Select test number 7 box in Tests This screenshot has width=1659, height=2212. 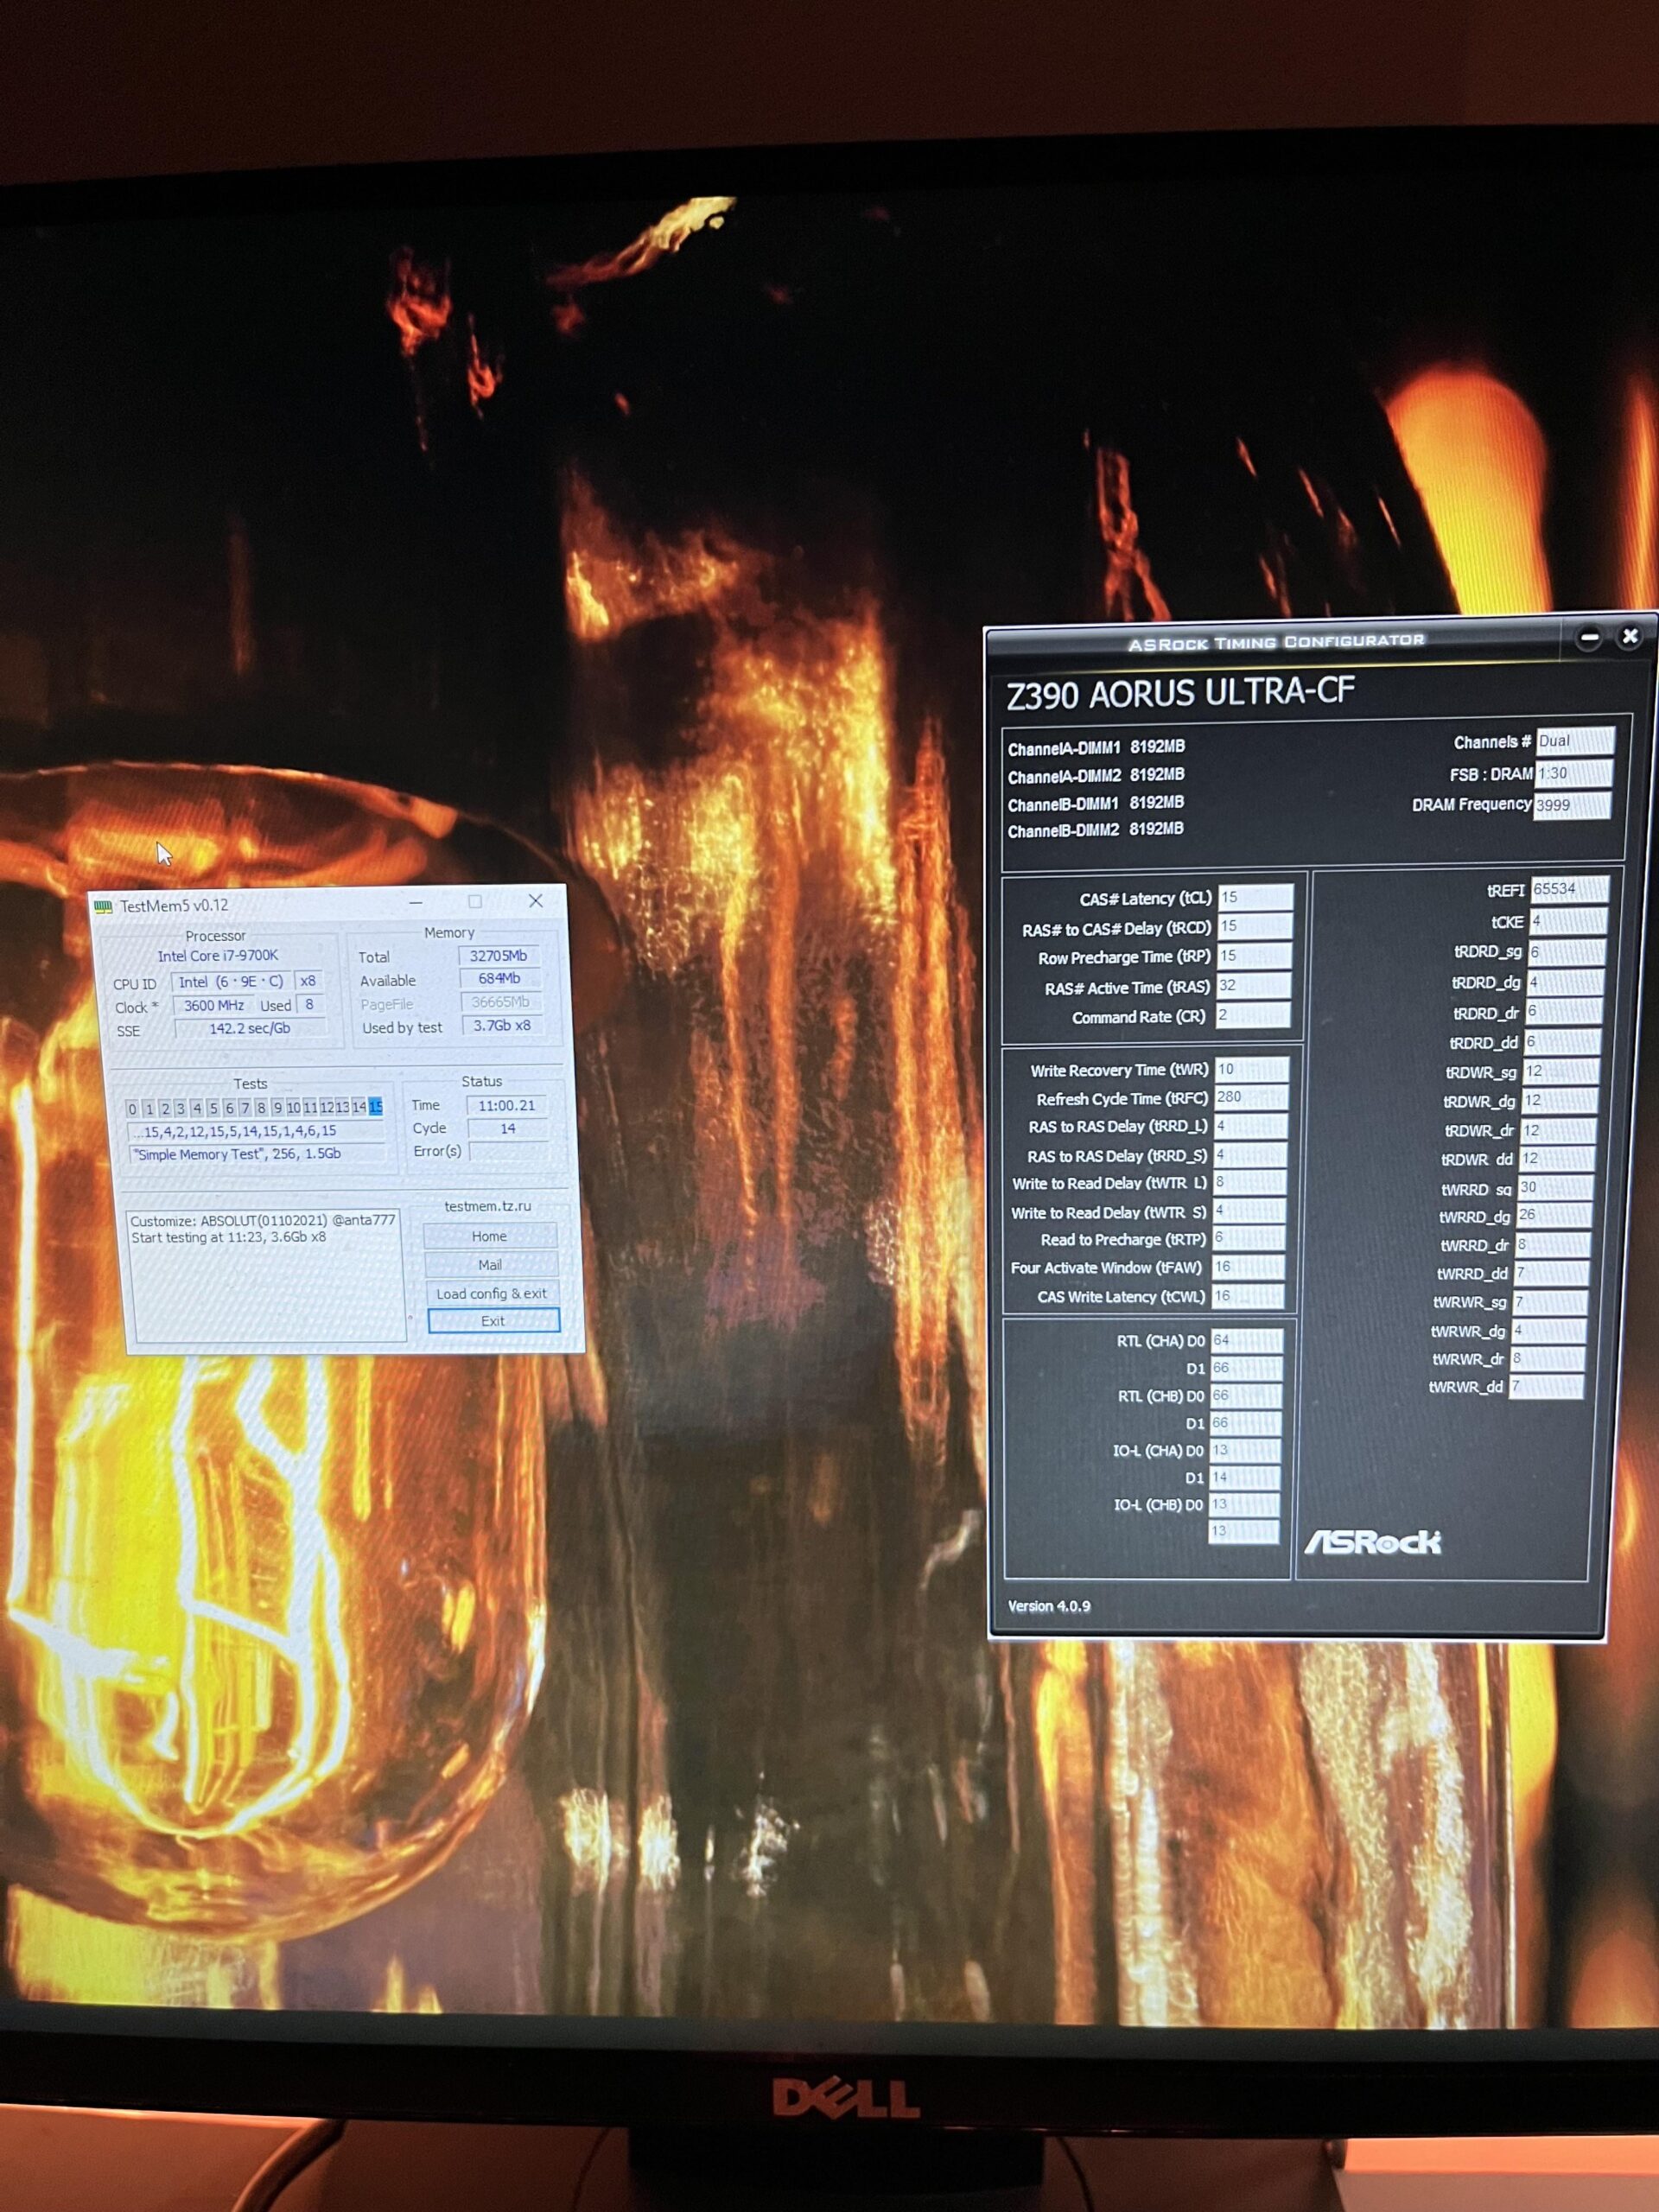245,1108
